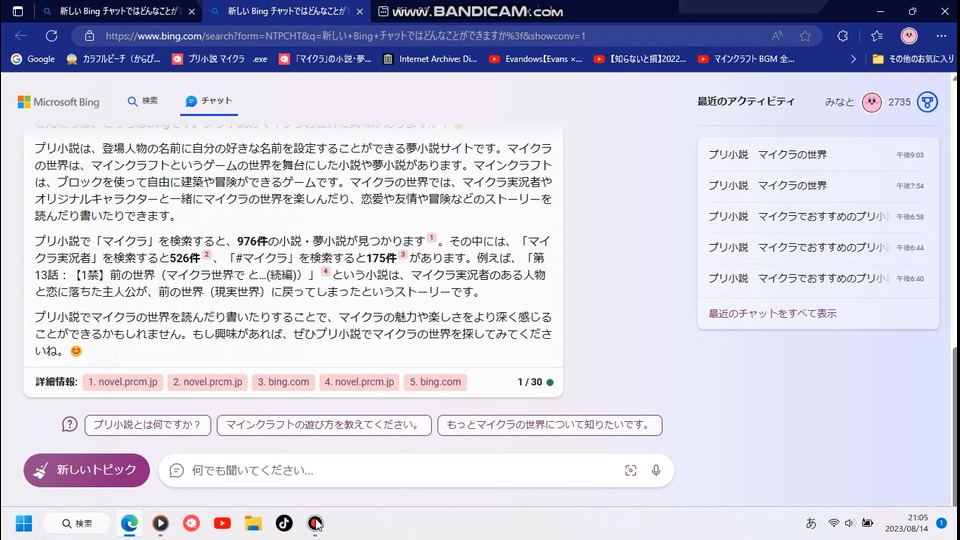Open Edge settings and more menu
Image resolution: width=960 pixels, height=540 pixels.
point(942,36)
